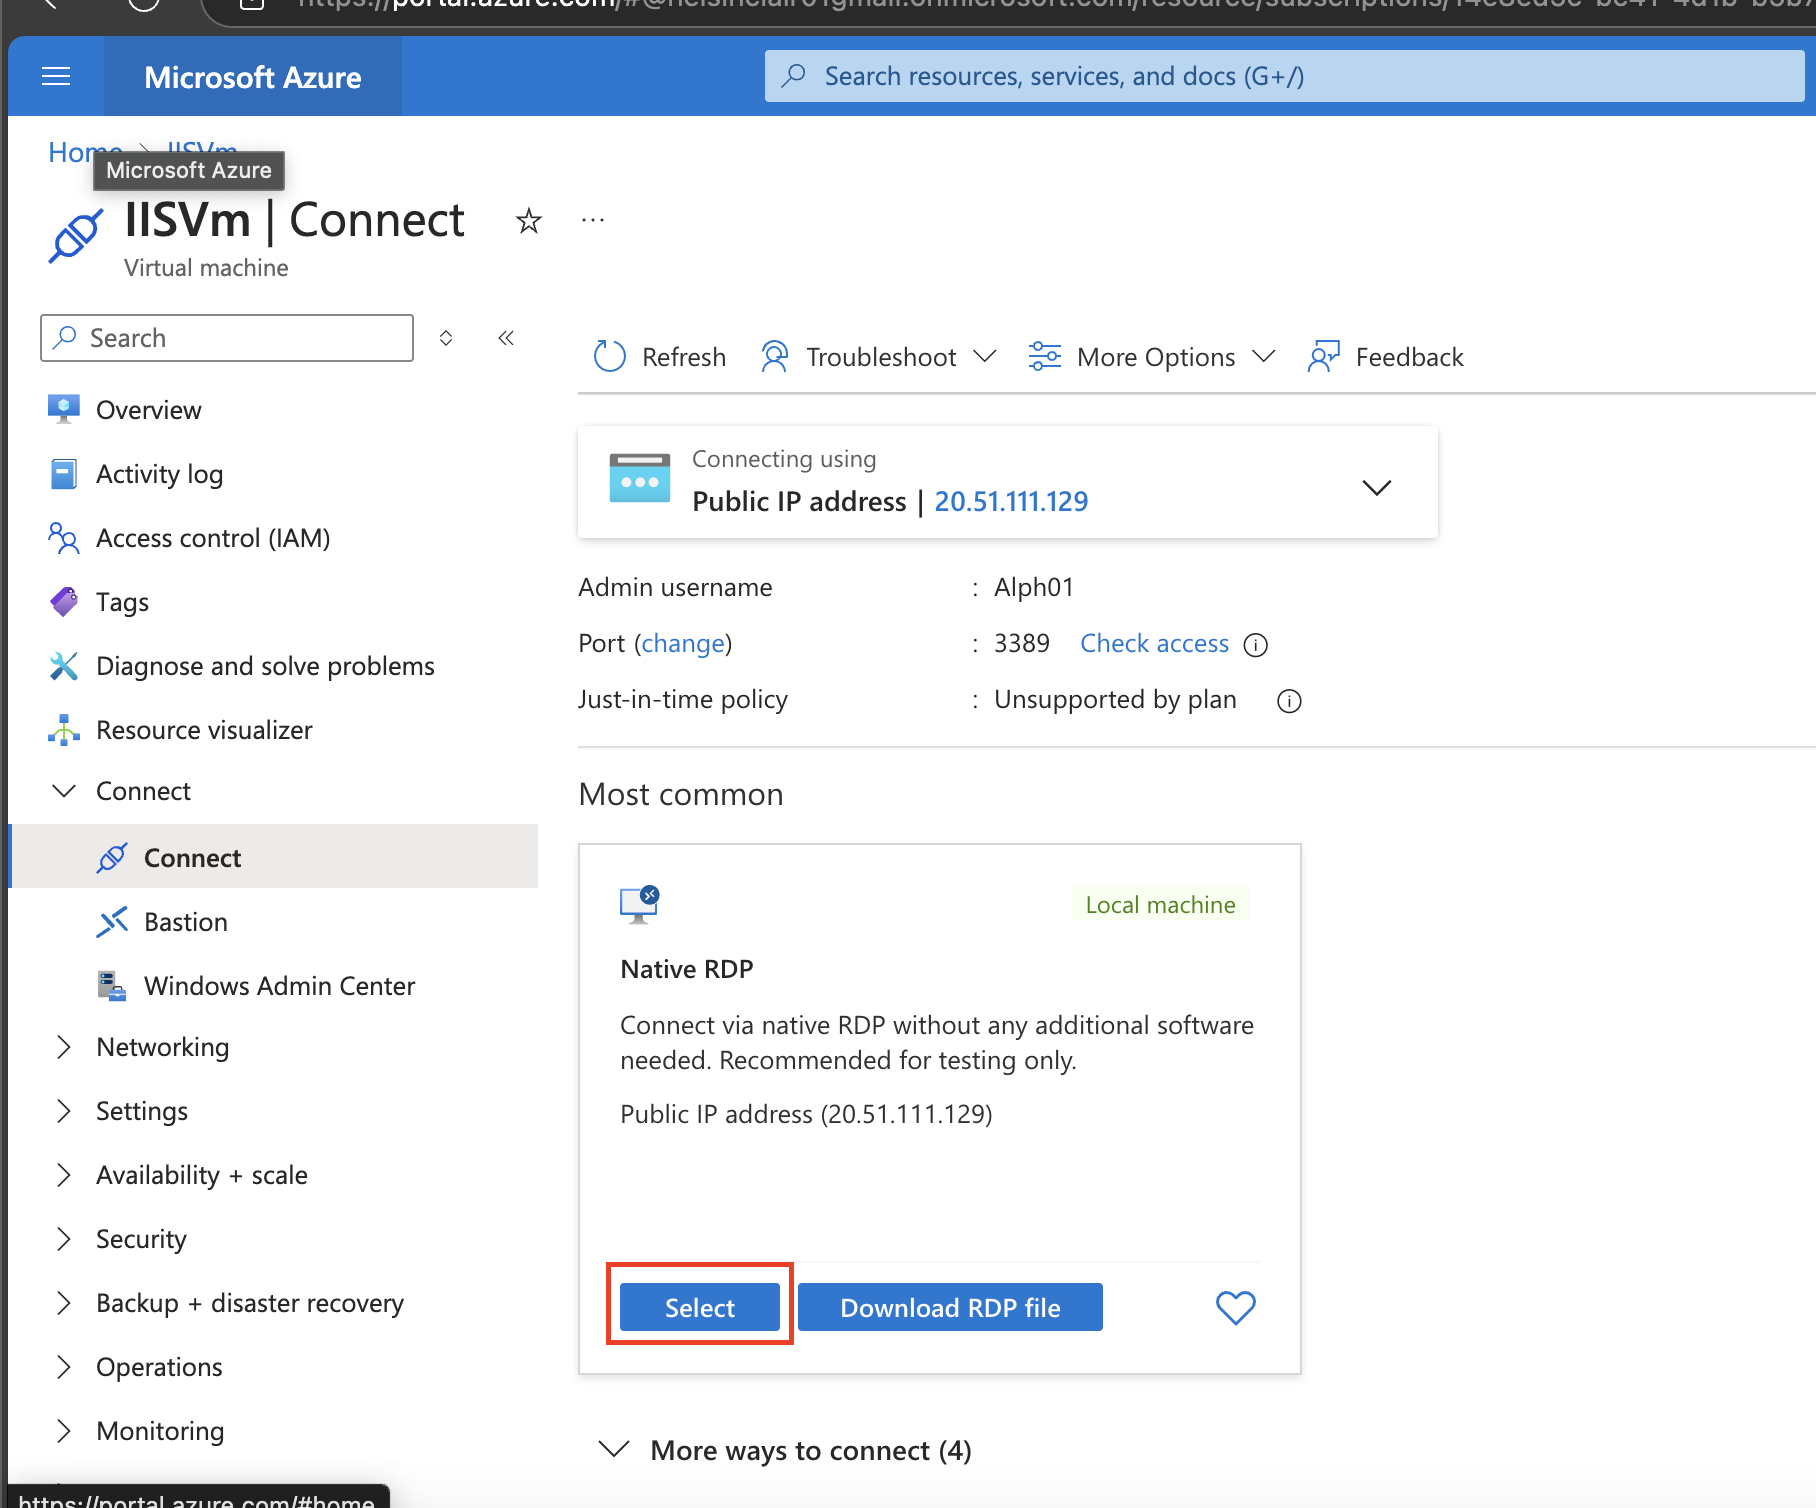Click the Access control people icon

[64, 538]
